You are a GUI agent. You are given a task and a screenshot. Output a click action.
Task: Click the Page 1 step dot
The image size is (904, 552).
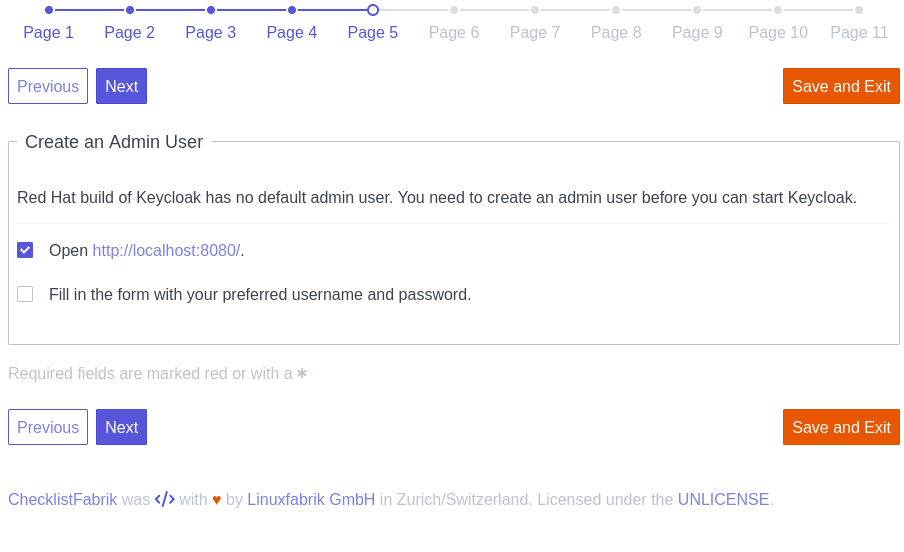tap(49, 10)
